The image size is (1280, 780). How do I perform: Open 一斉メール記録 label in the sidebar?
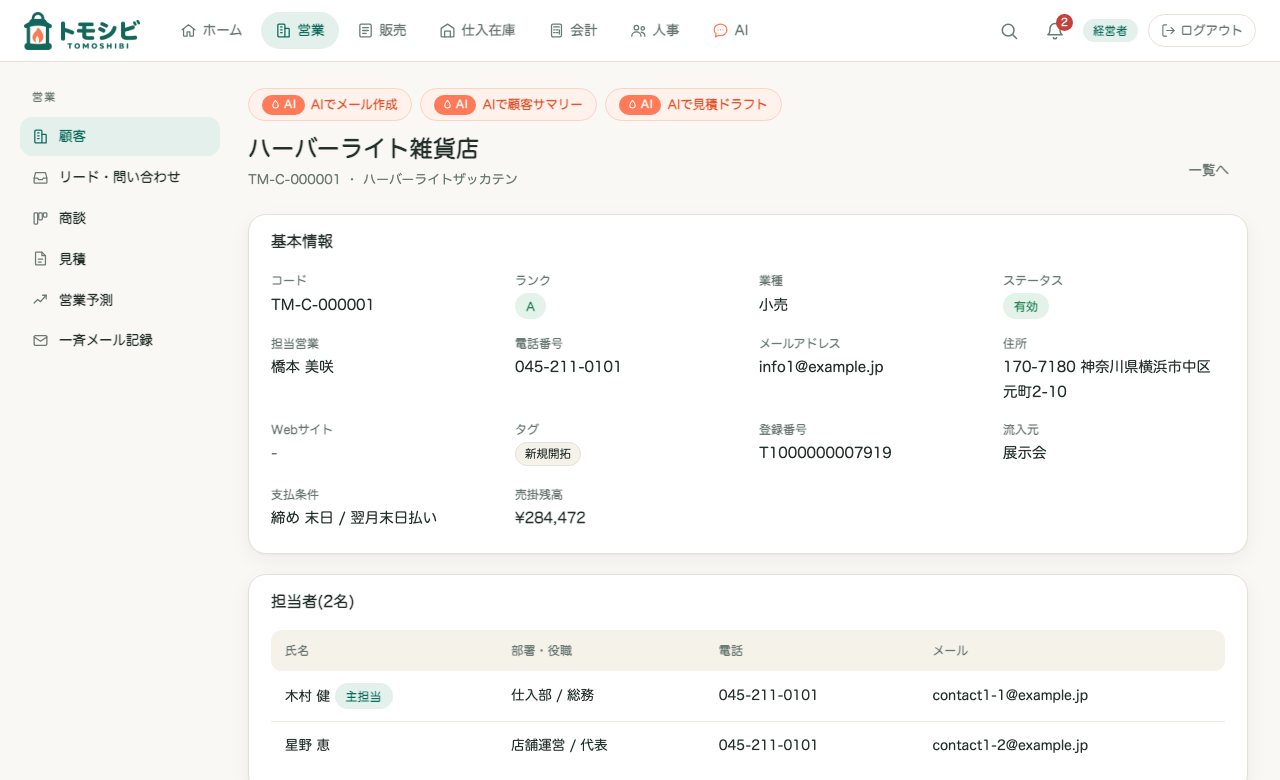(x=106, y=340)
